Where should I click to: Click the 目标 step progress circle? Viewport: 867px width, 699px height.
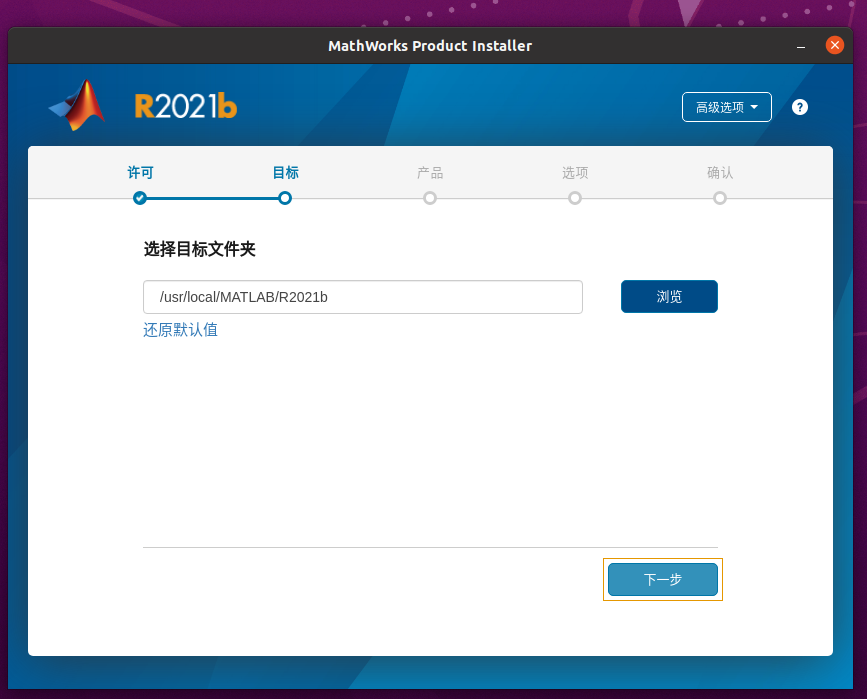285,198
